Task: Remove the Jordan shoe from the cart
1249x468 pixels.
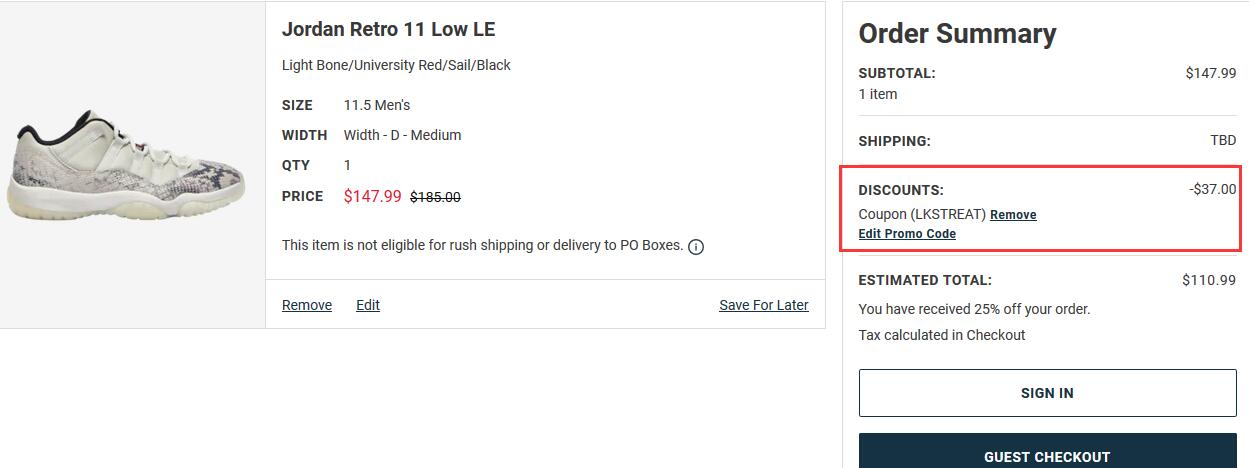Action: [307, 305]
